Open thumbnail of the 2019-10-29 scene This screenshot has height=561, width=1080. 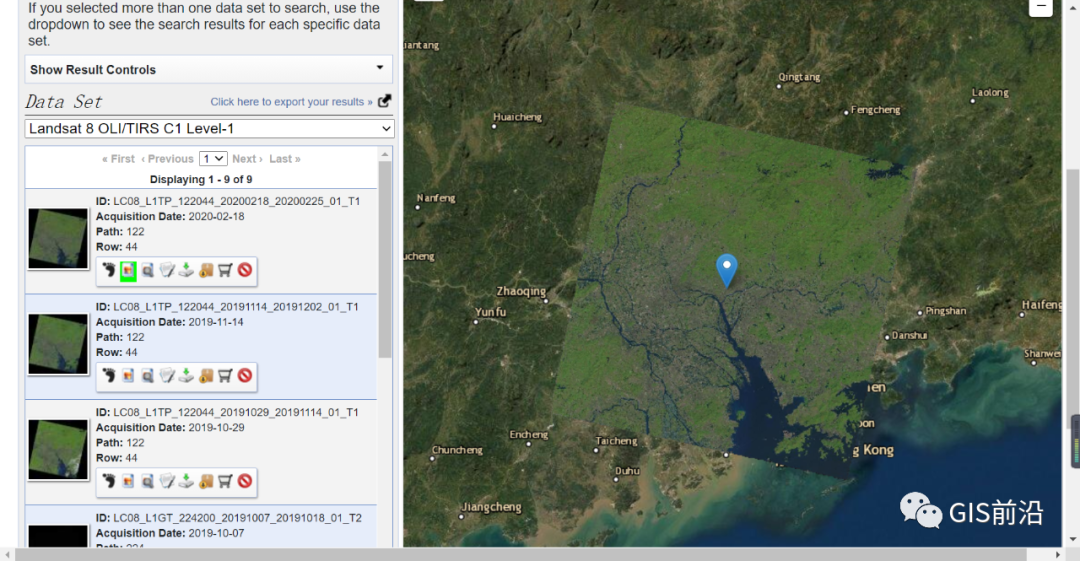pyautogui.click(x=59, y=449)
